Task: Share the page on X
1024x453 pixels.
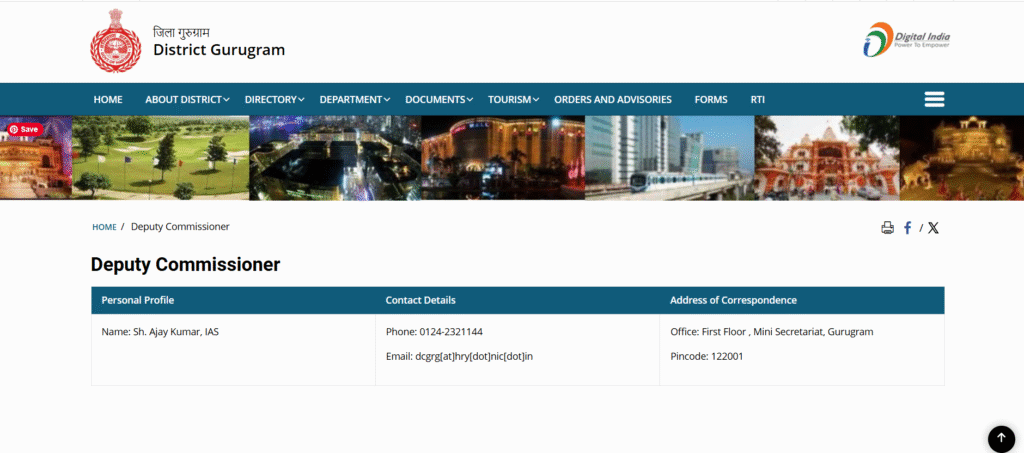Action: coord(933,228)
